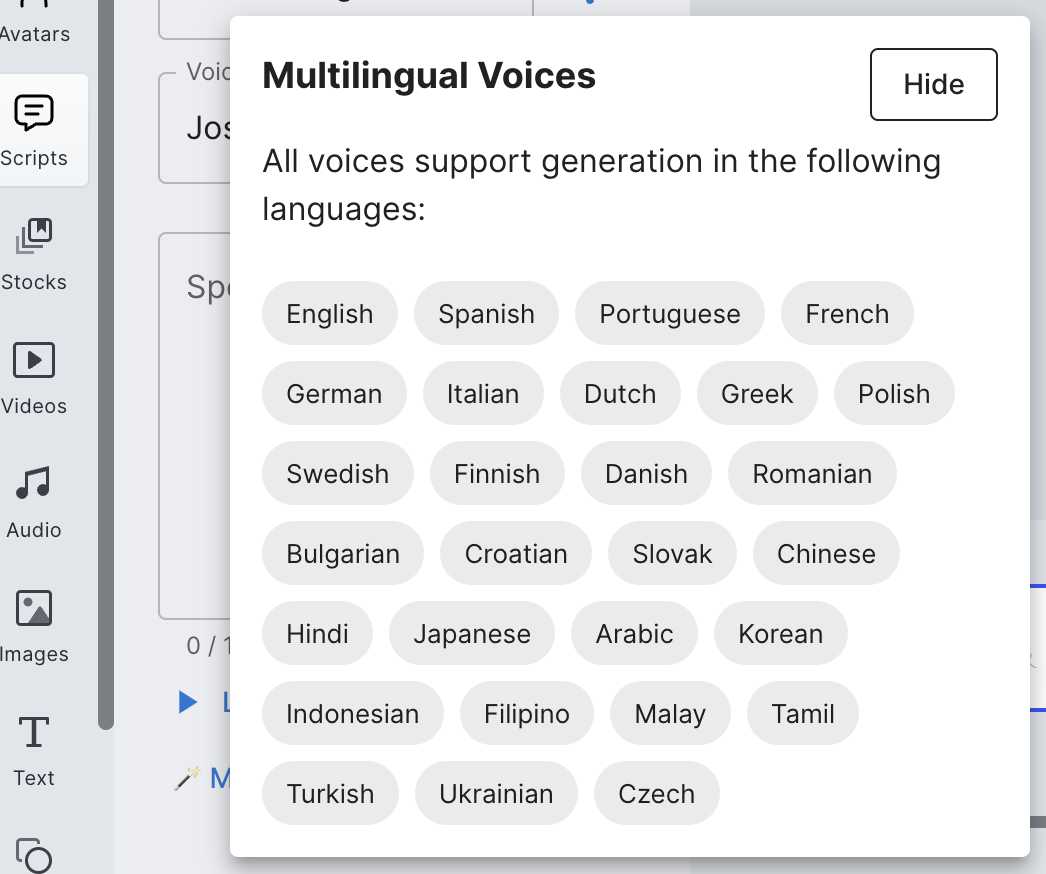
Task: Click the Portuguese language chip
Action: [670, 314]
